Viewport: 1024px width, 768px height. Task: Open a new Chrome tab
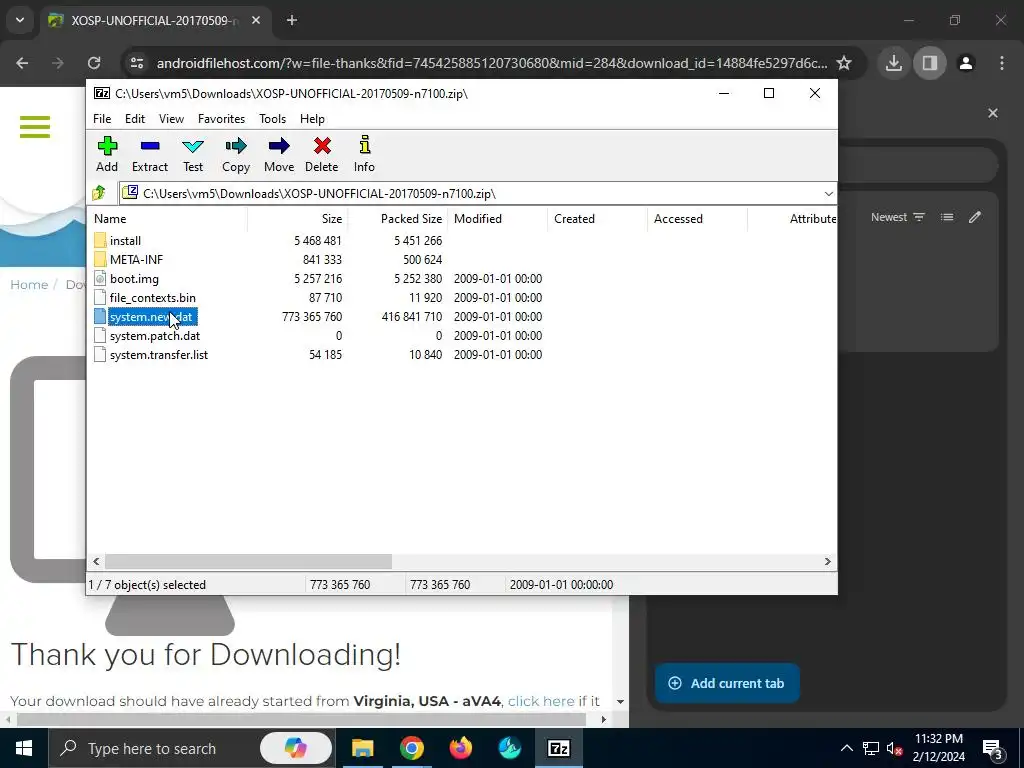click(x=292, y=20)
